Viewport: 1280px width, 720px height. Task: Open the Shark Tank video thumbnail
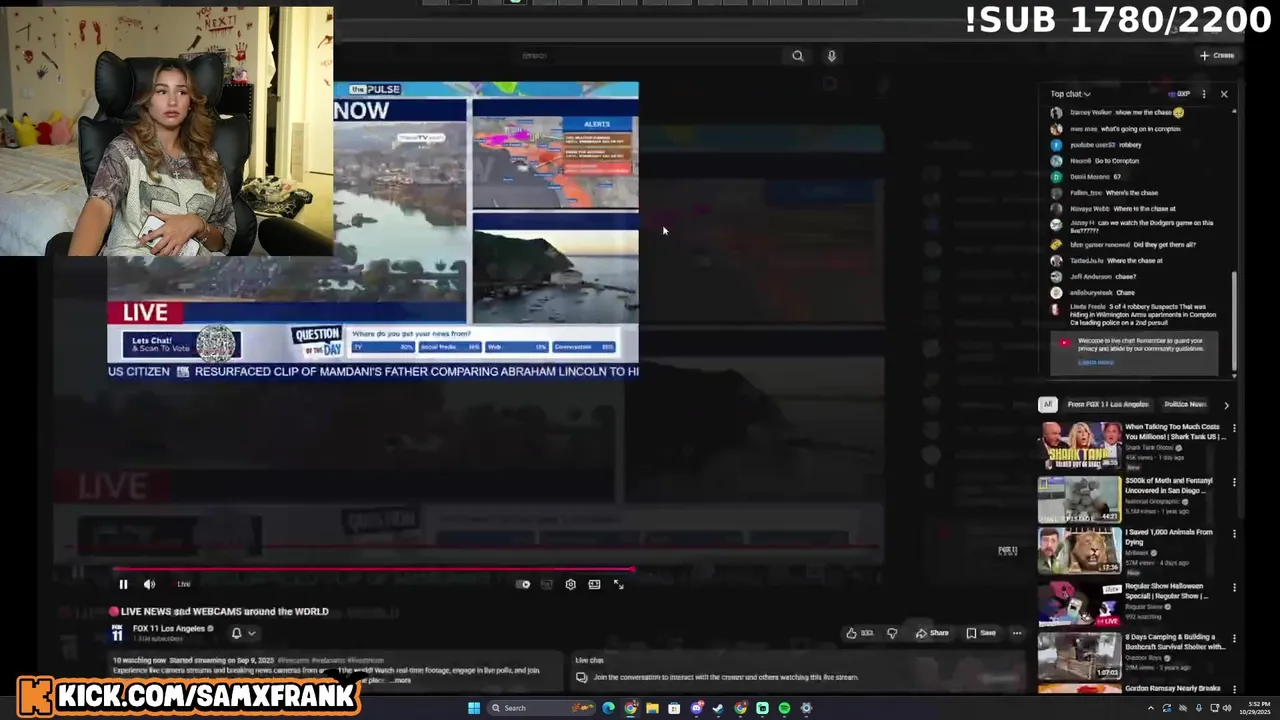[1079, 446]
